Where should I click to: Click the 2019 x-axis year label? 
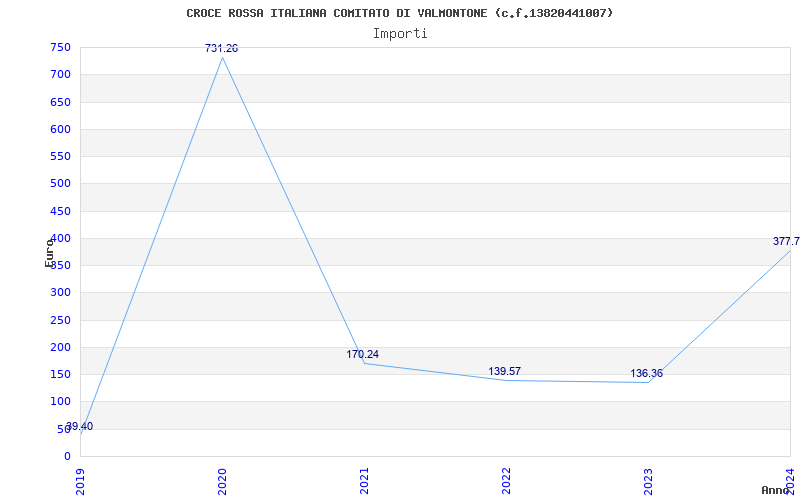coord(80,481)
